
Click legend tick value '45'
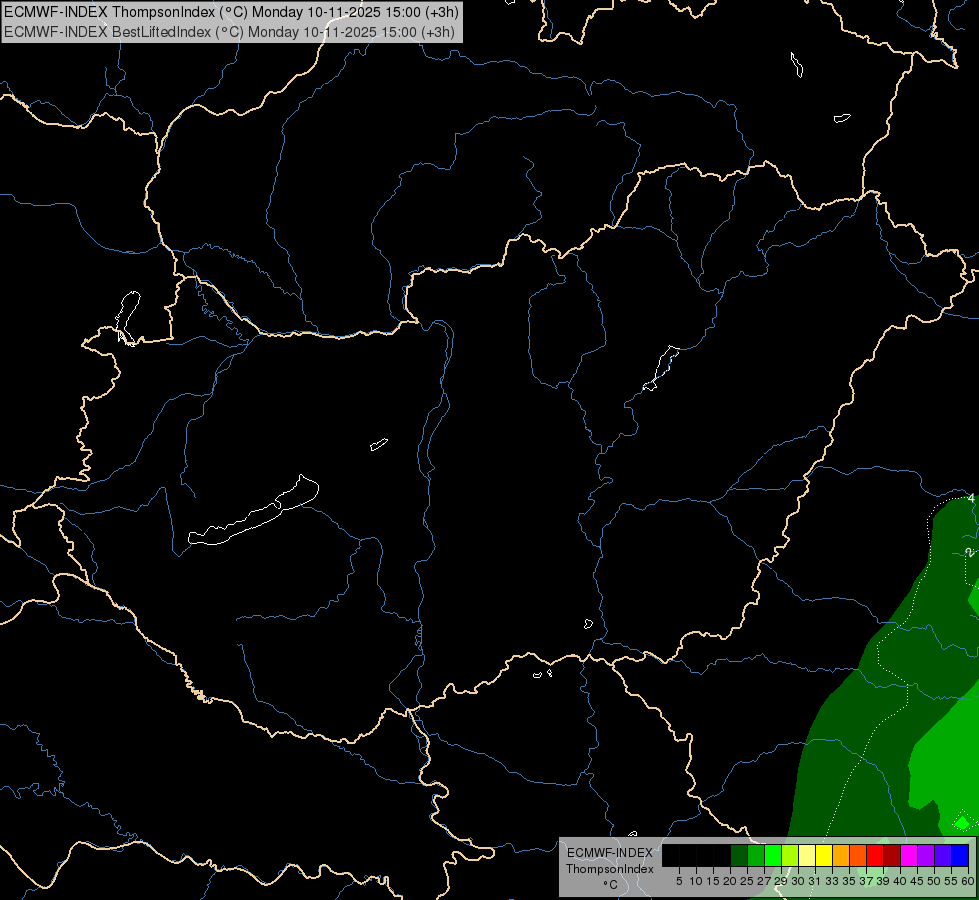917,881
